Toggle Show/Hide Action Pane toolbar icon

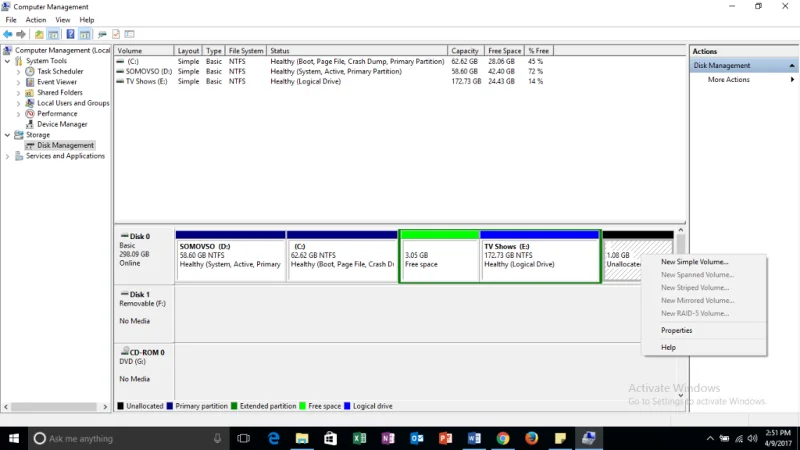[x=85, y=34]
